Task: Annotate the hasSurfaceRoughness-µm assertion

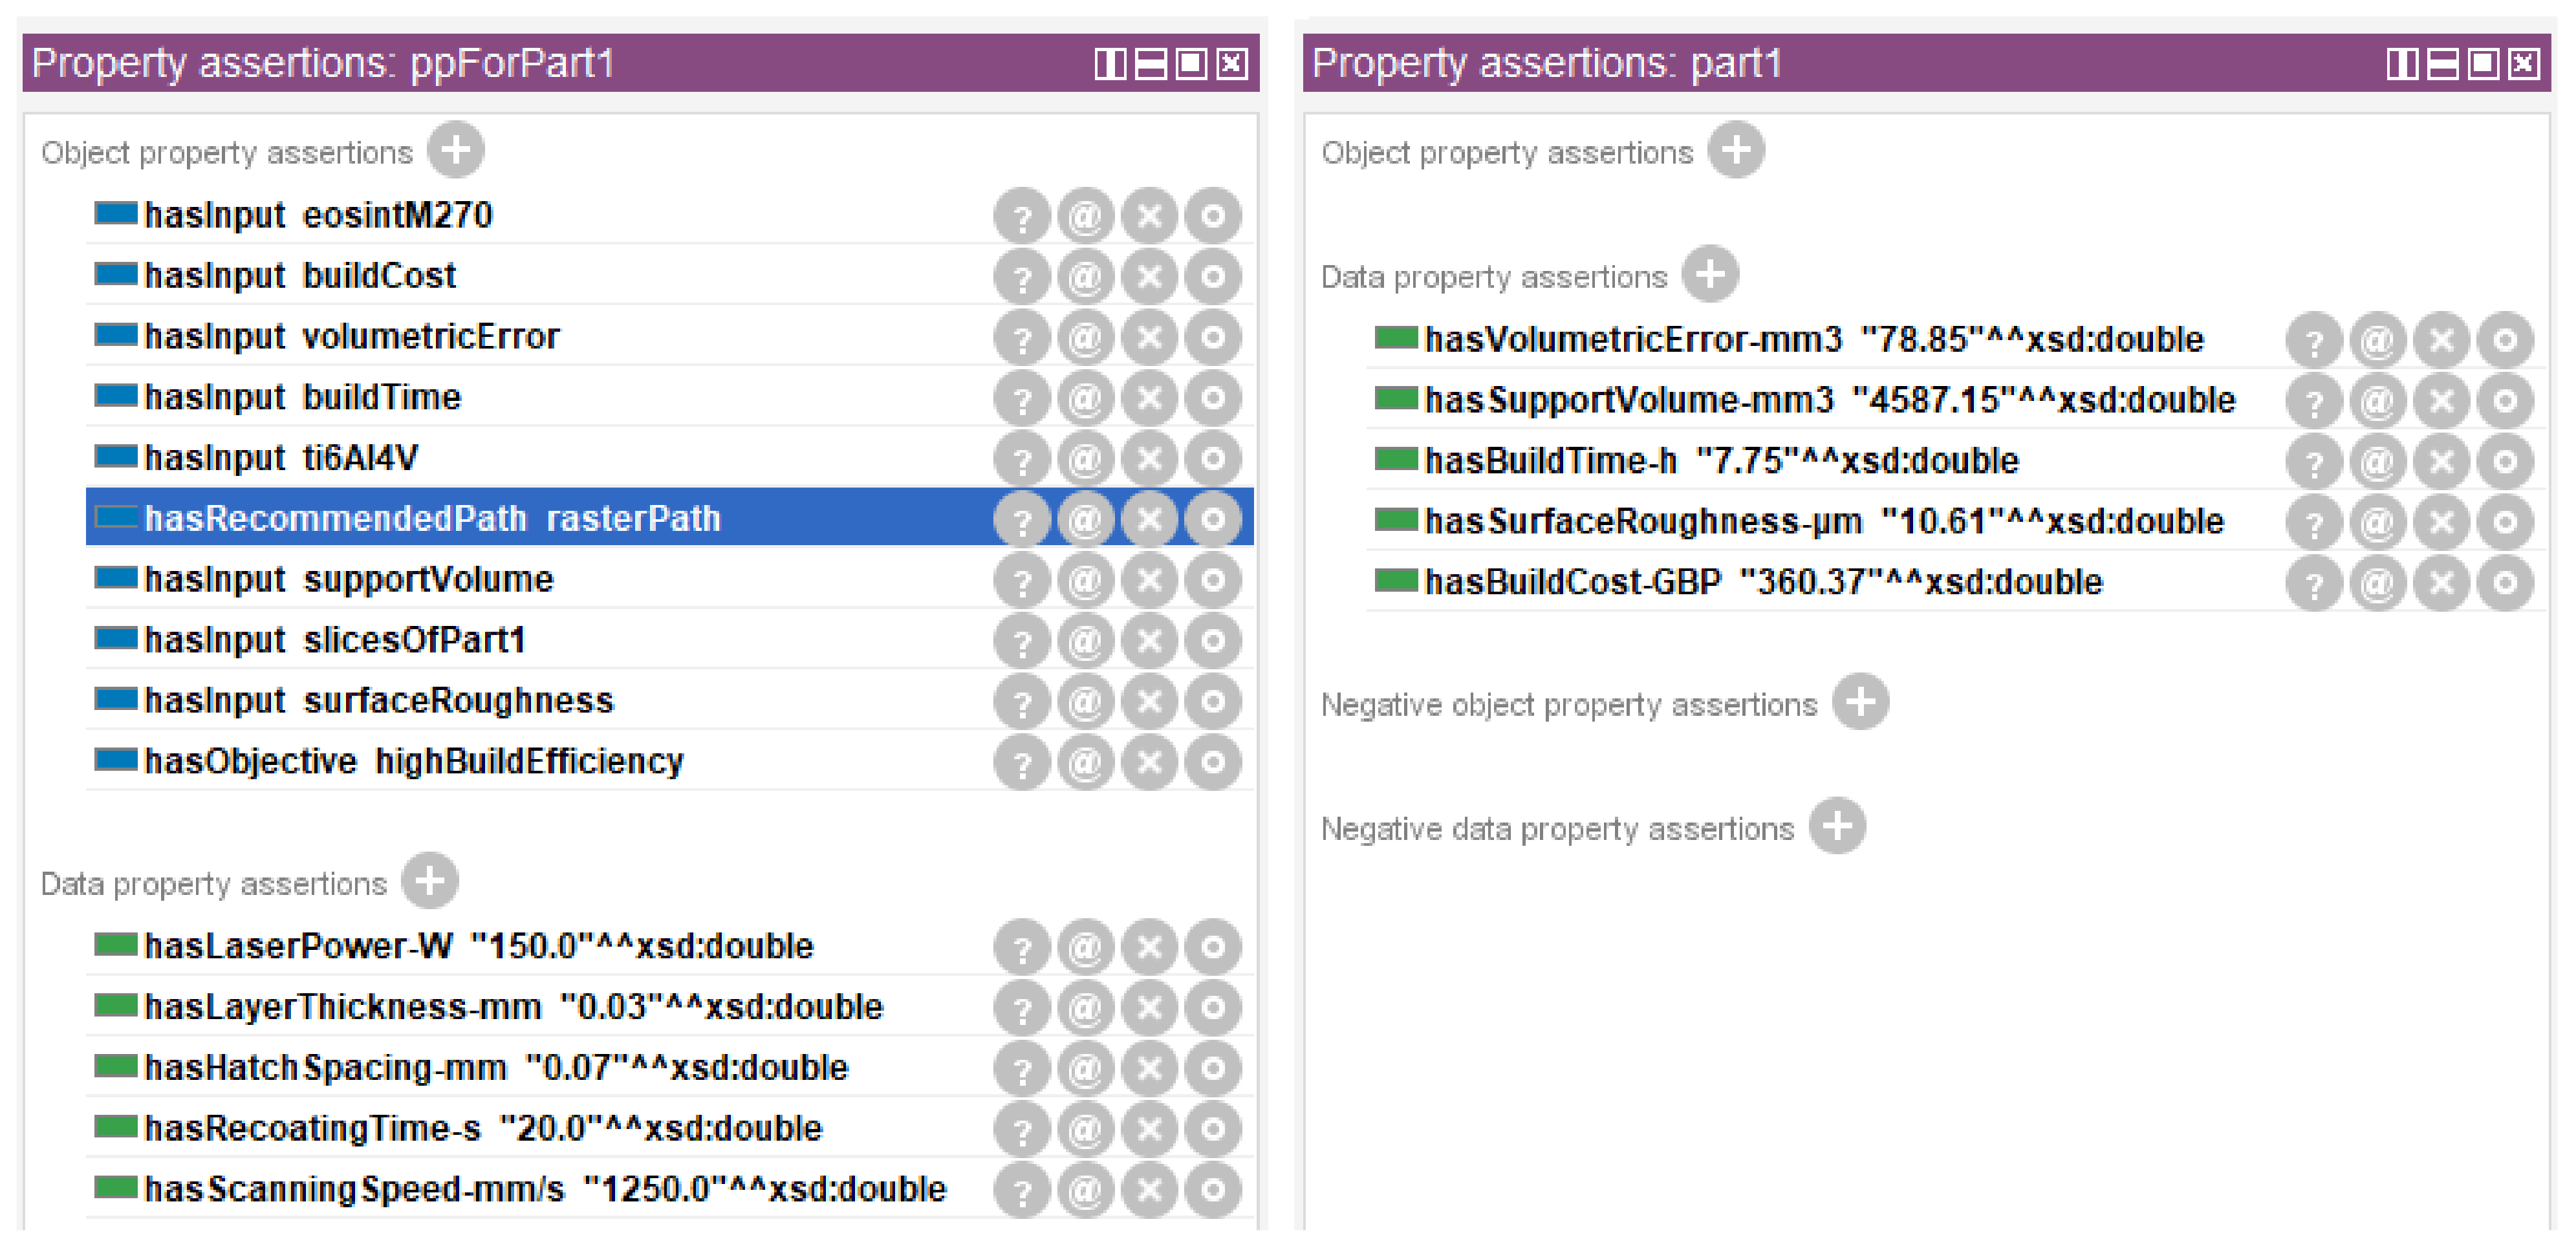Action: click(2377, 522)
